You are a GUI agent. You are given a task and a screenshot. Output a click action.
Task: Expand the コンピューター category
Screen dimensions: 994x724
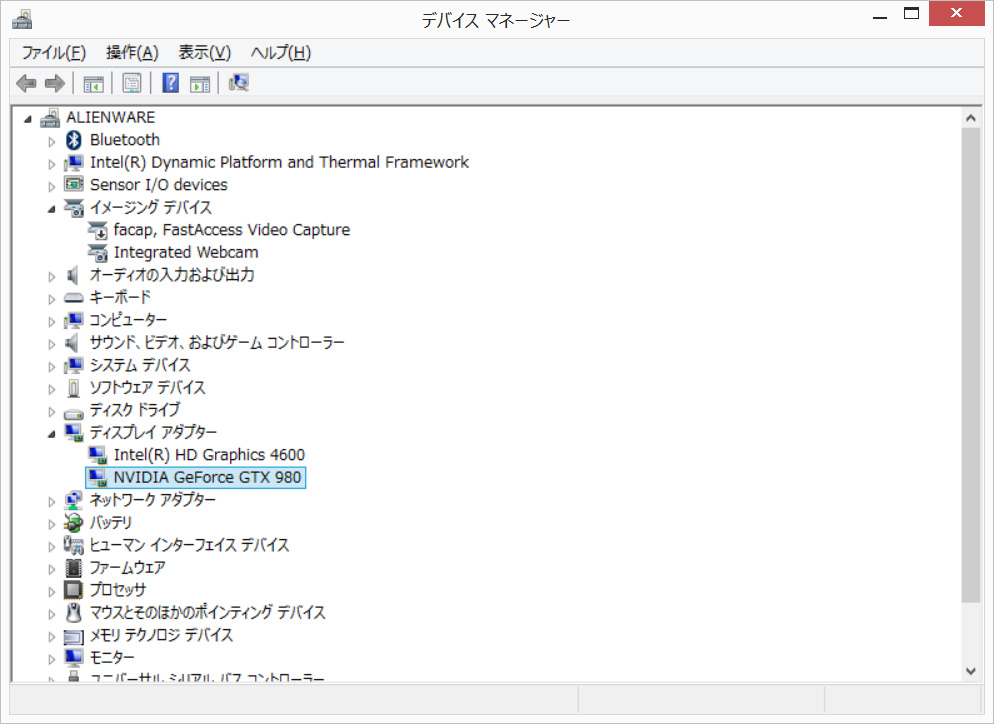pyautogui.click(x=52, y=321)
